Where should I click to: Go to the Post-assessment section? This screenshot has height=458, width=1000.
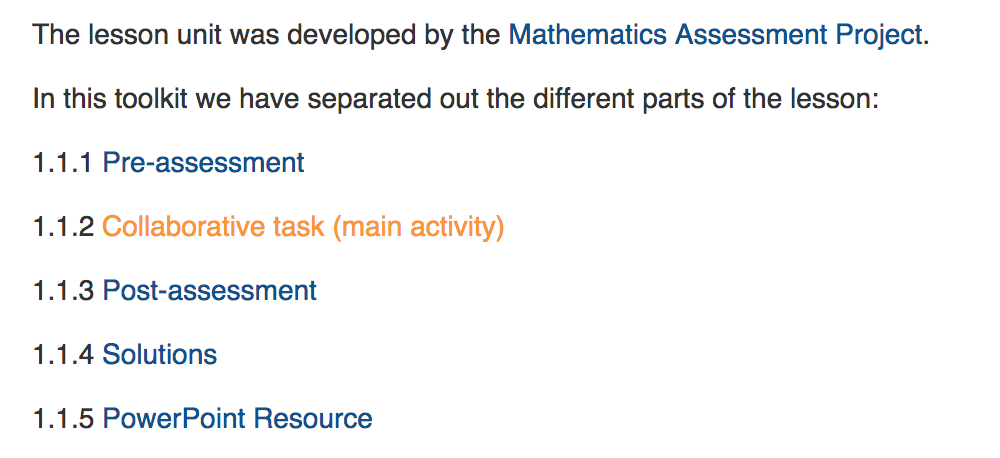pyautogui.click(x=209, y=291)
